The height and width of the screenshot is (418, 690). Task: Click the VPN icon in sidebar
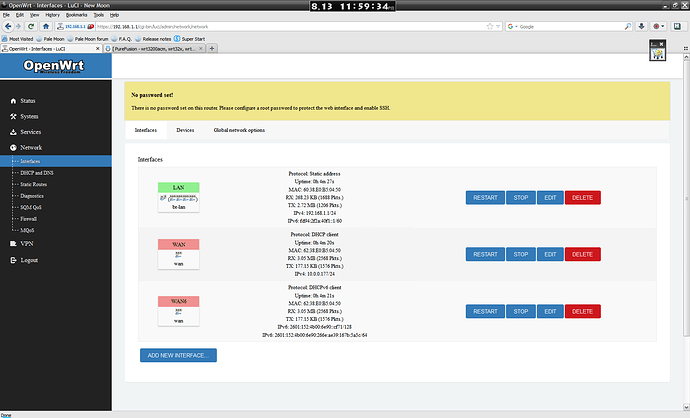13,244
